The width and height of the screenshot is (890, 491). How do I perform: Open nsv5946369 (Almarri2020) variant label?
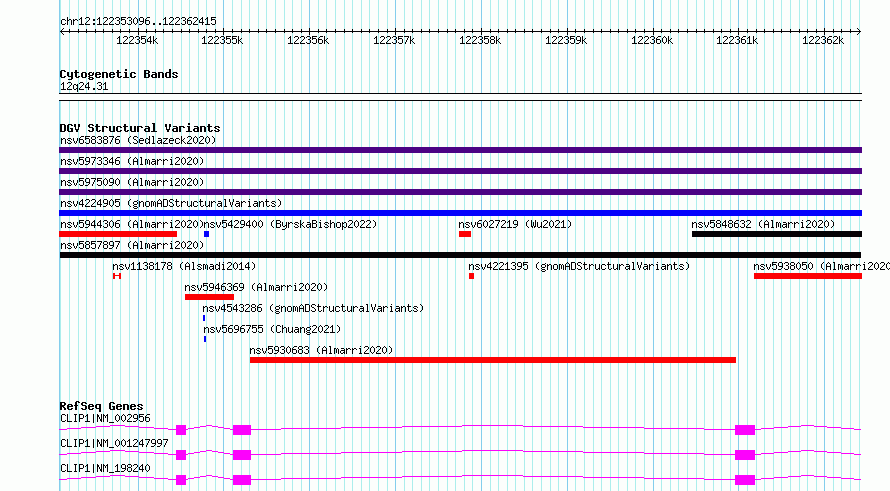click(x=256, y=287)
